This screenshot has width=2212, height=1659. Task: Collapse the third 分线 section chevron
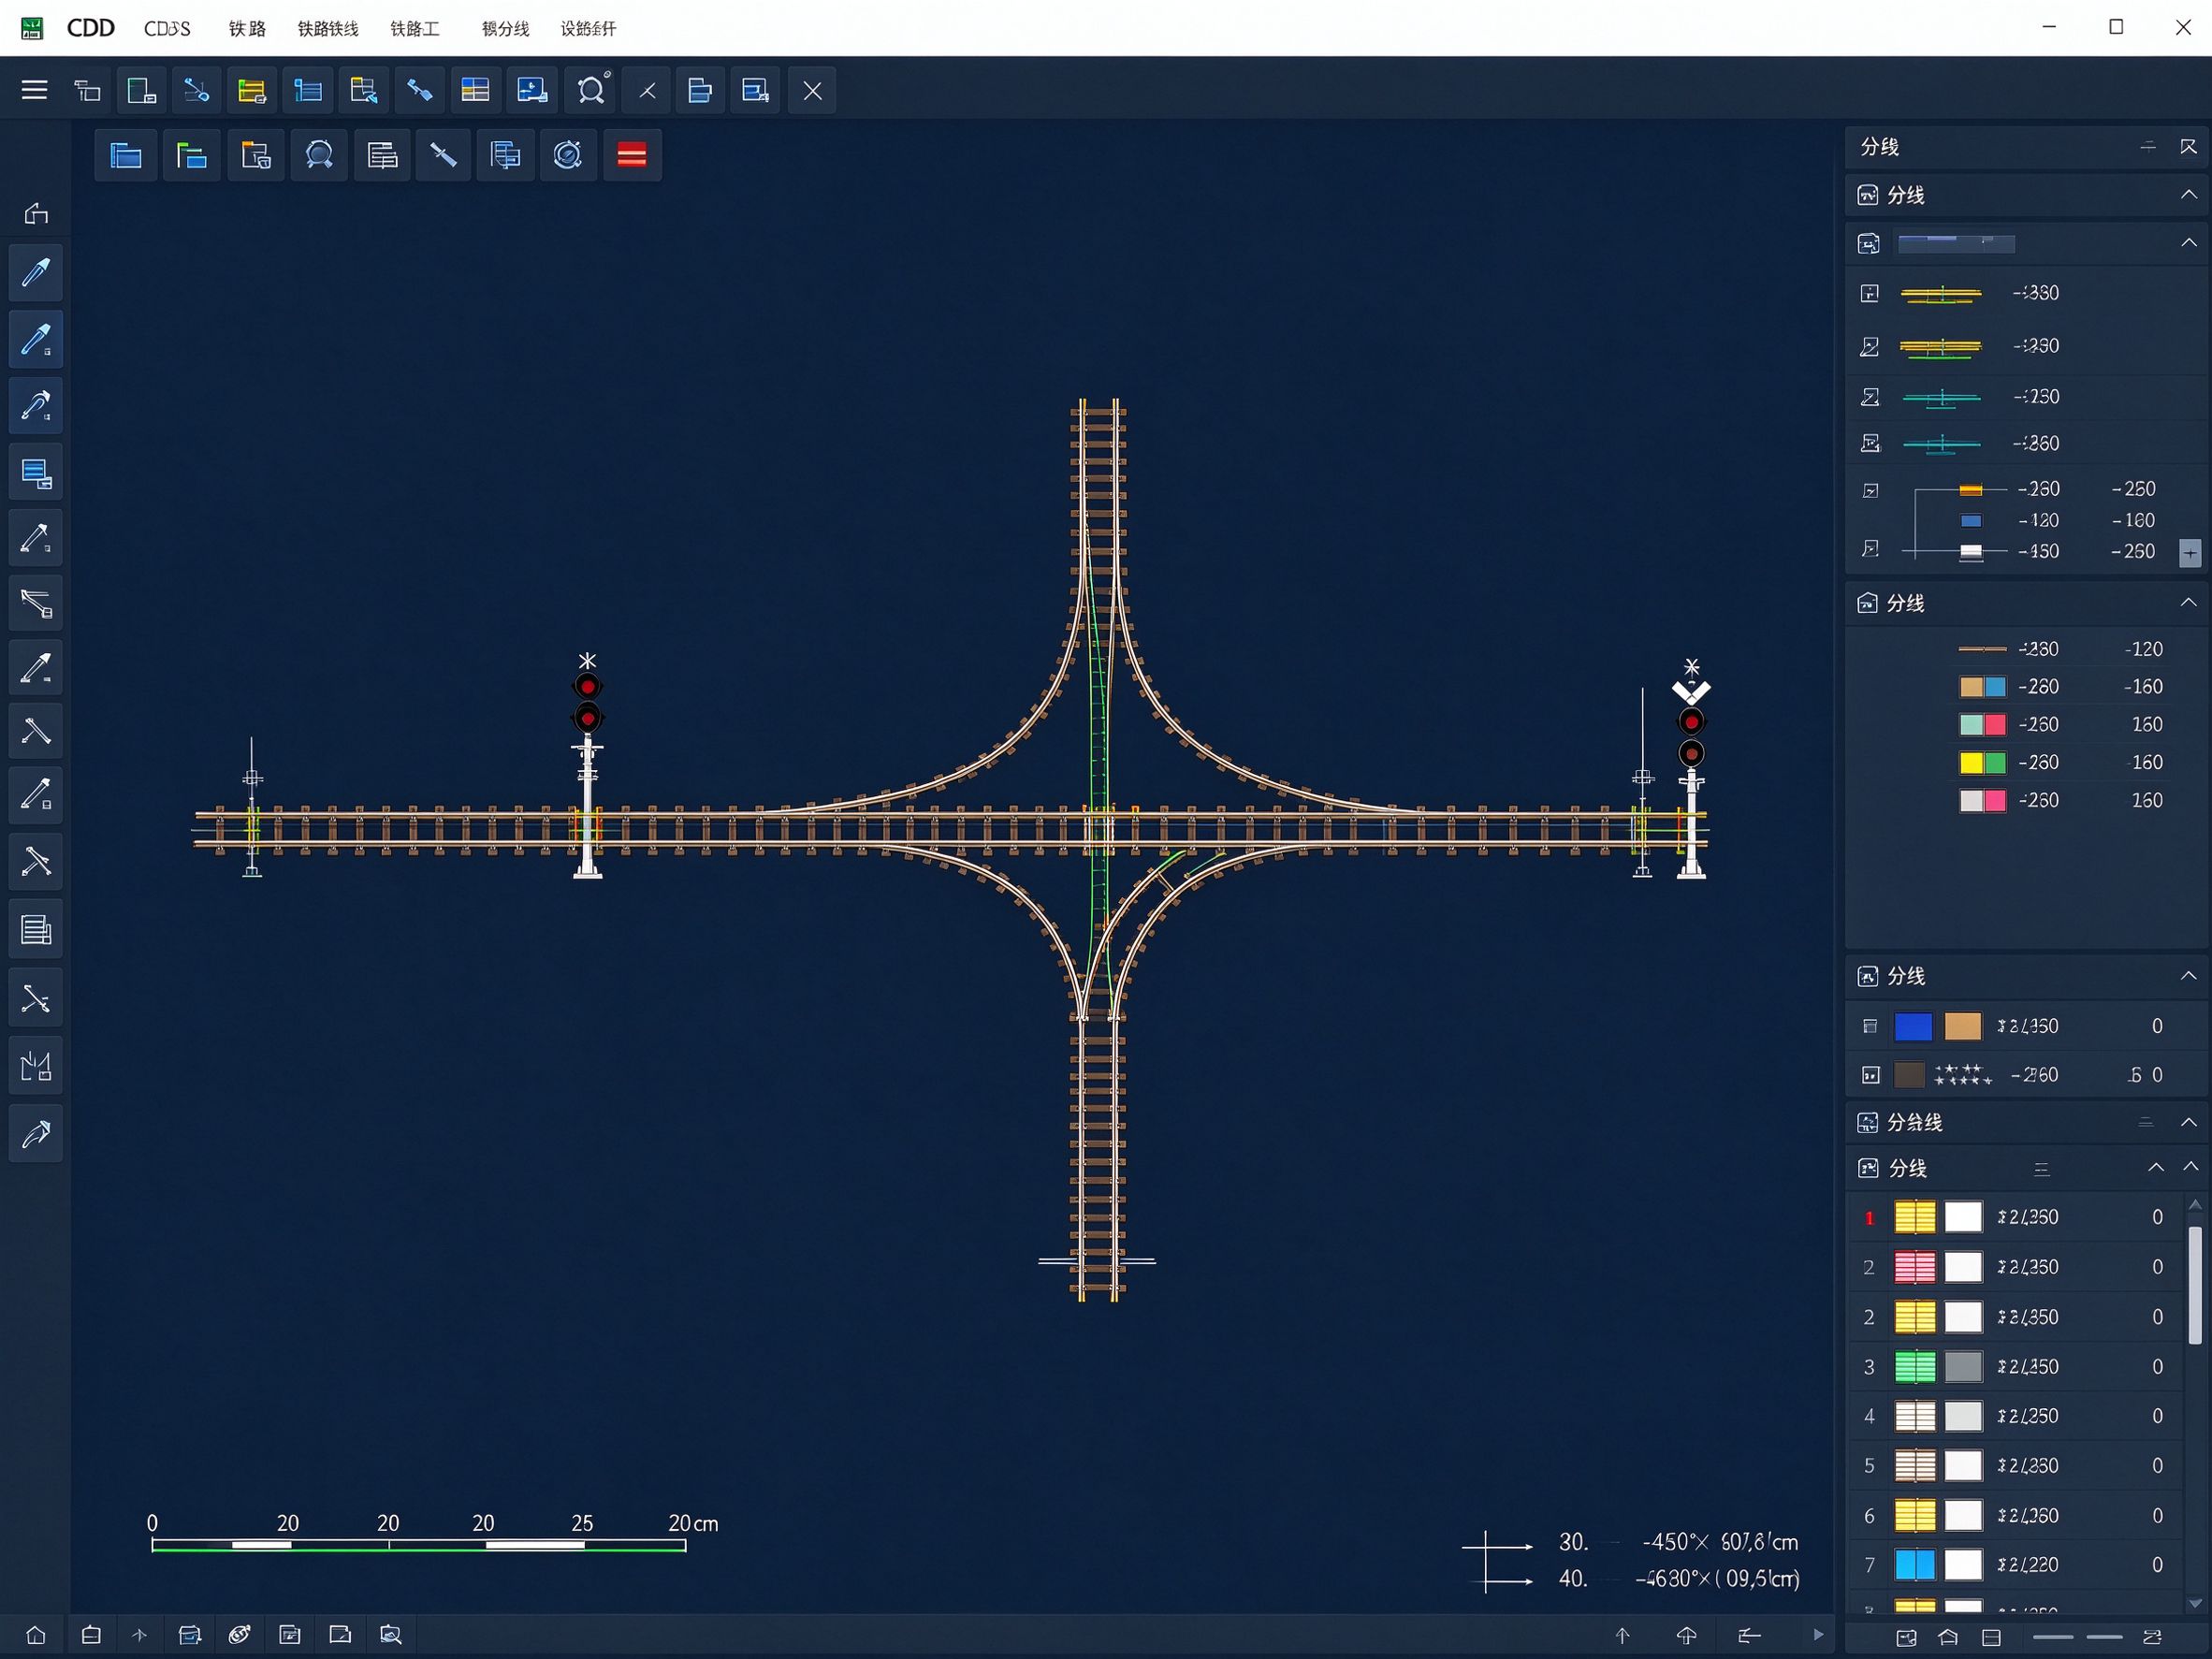tap(2189, 976)
